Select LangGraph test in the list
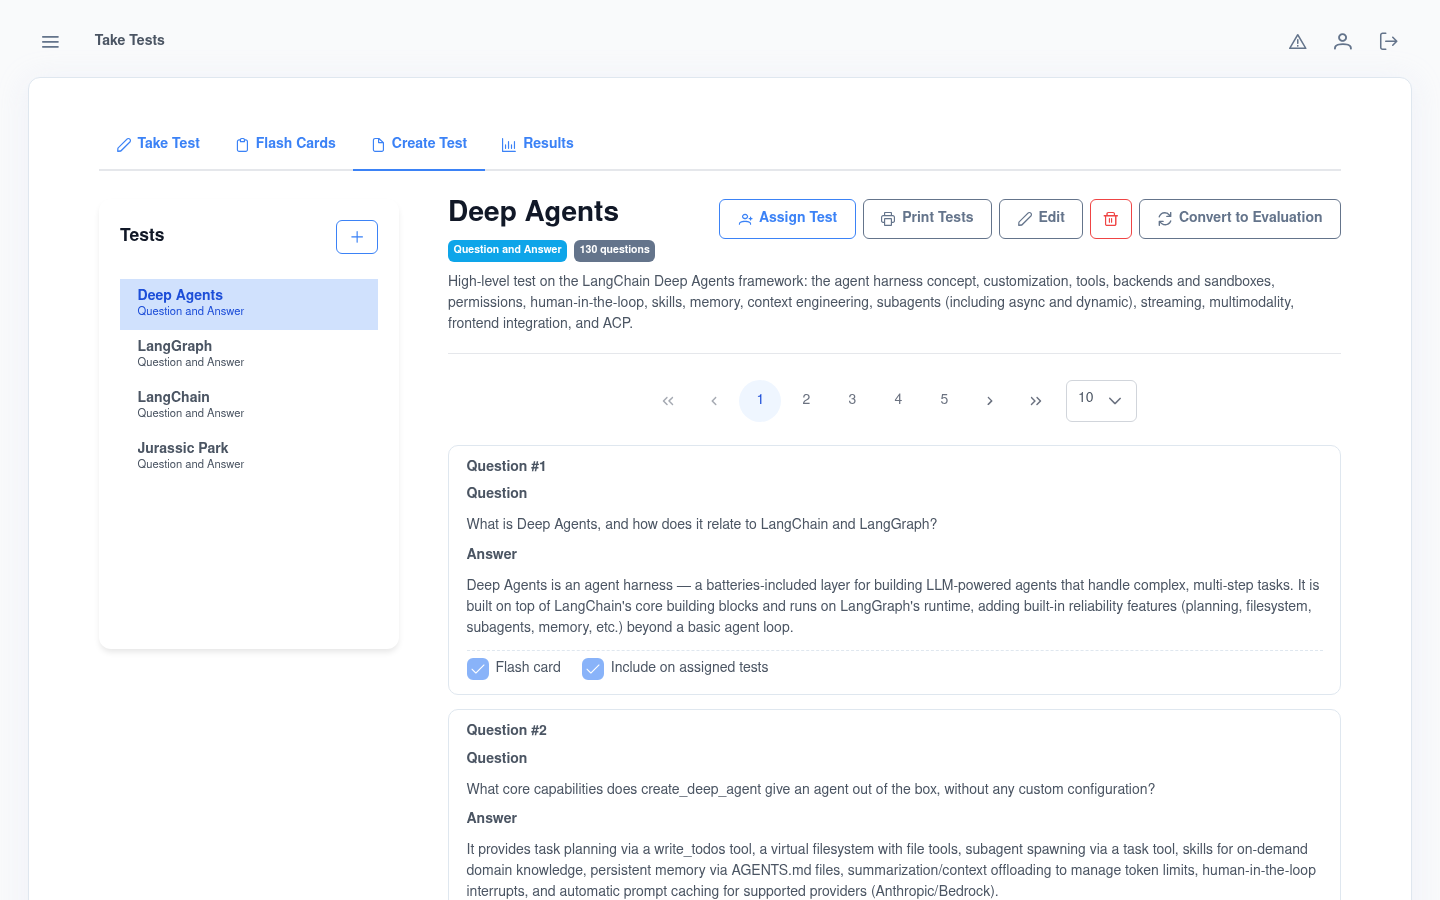The image size is (1440, 900). click(x=249, y=355)
